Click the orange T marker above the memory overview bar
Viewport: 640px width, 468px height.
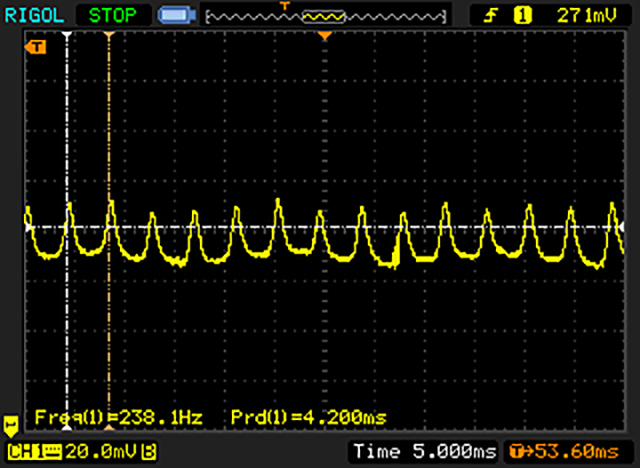[x=284, y=6]
